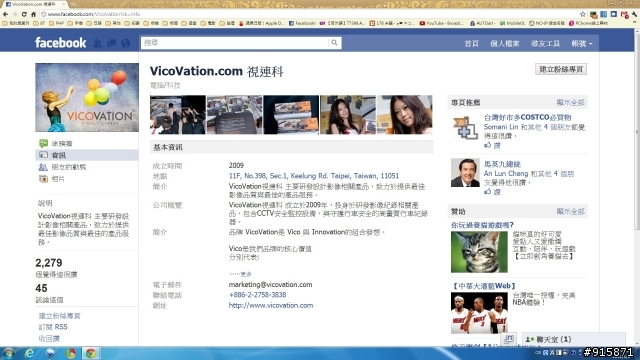Image resolution: width=640 pixels, height=360 pixels.
Task: Open chat popout icon beside 聊天室
Action: point(509,339)
